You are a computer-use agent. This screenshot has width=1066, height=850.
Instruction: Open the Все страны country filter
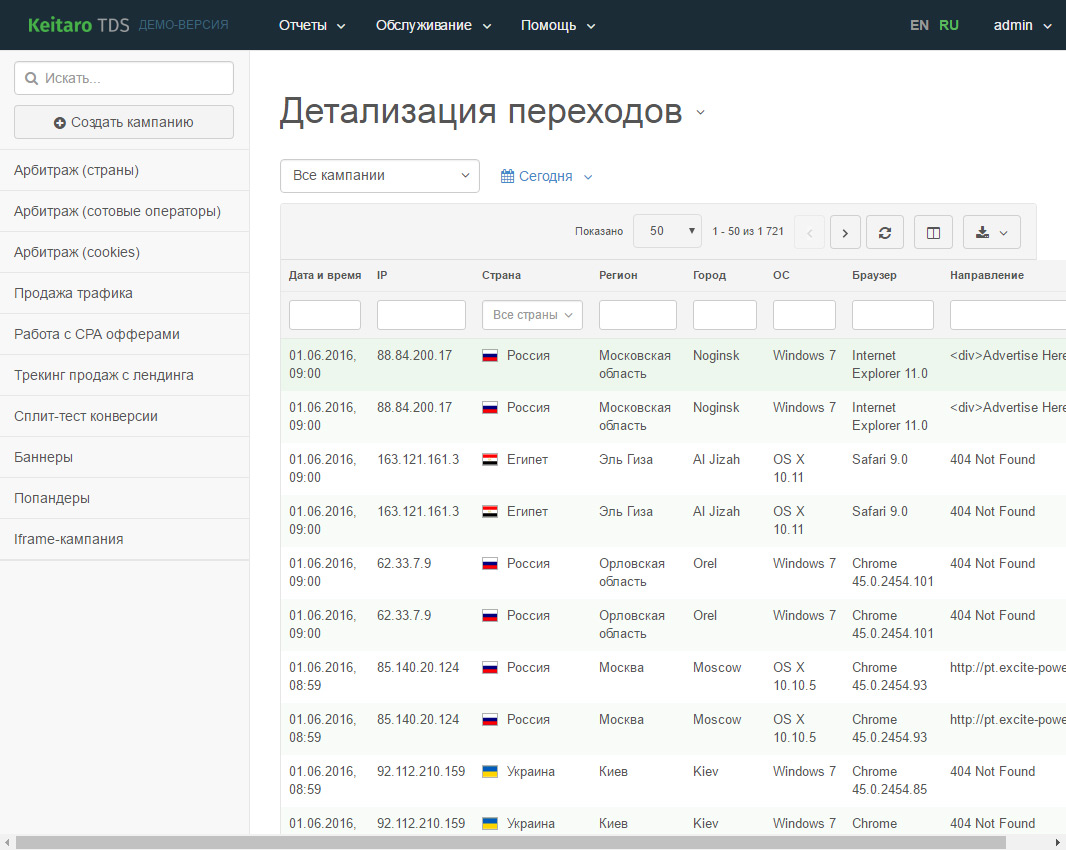click(x=532, y=315)
